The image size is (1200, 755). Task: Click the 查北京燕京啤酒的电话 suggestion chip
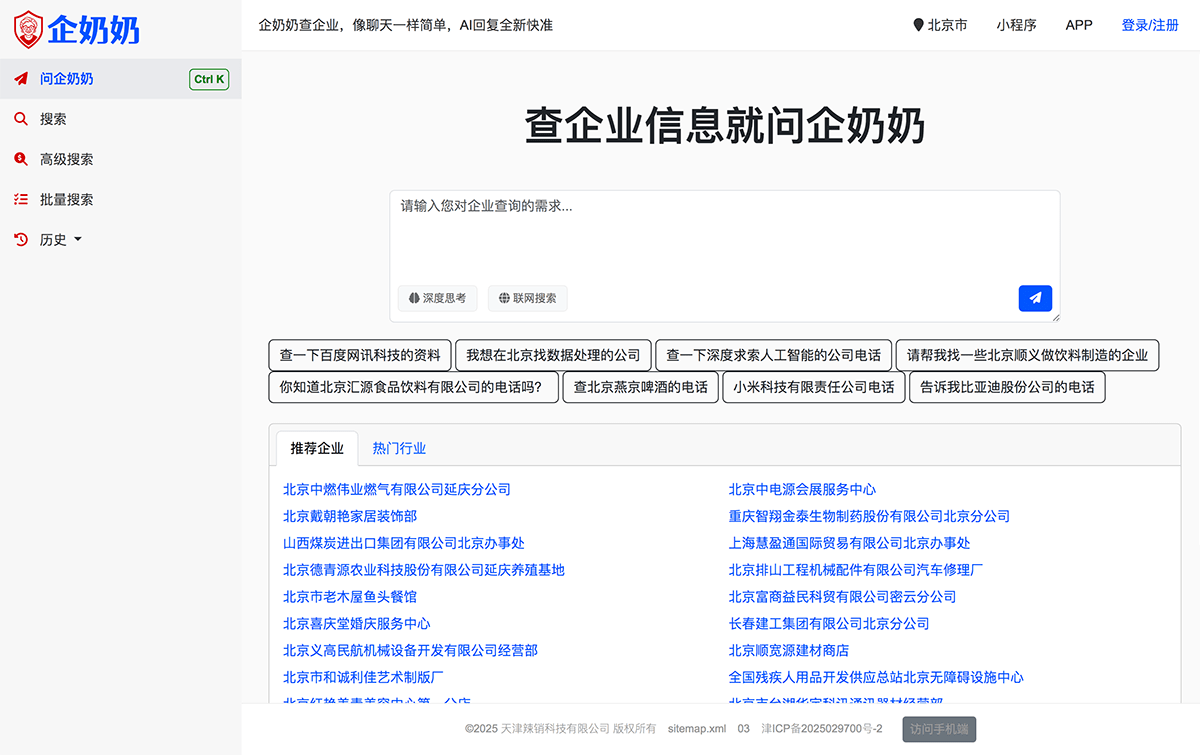coord(640,386)
